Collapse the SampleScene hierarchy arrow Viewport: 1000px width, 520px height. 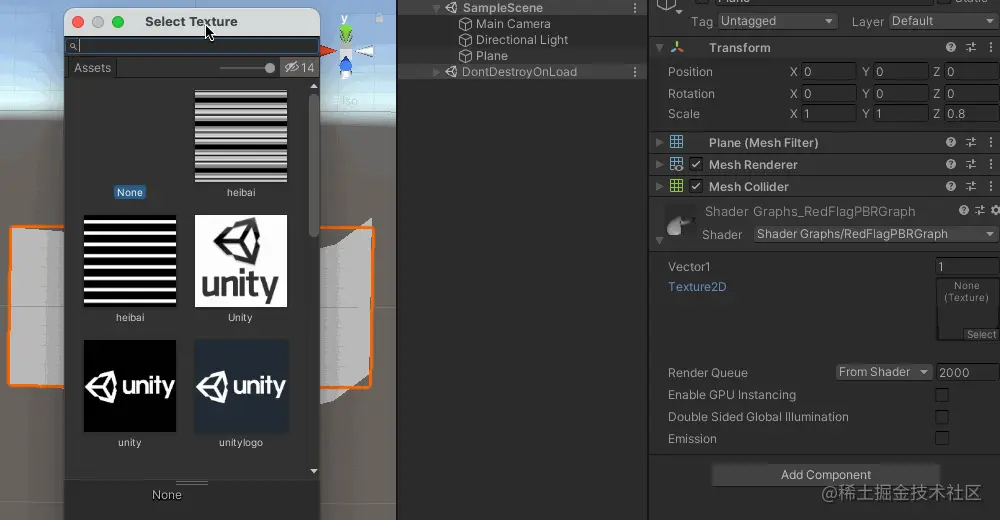(436, 8)
